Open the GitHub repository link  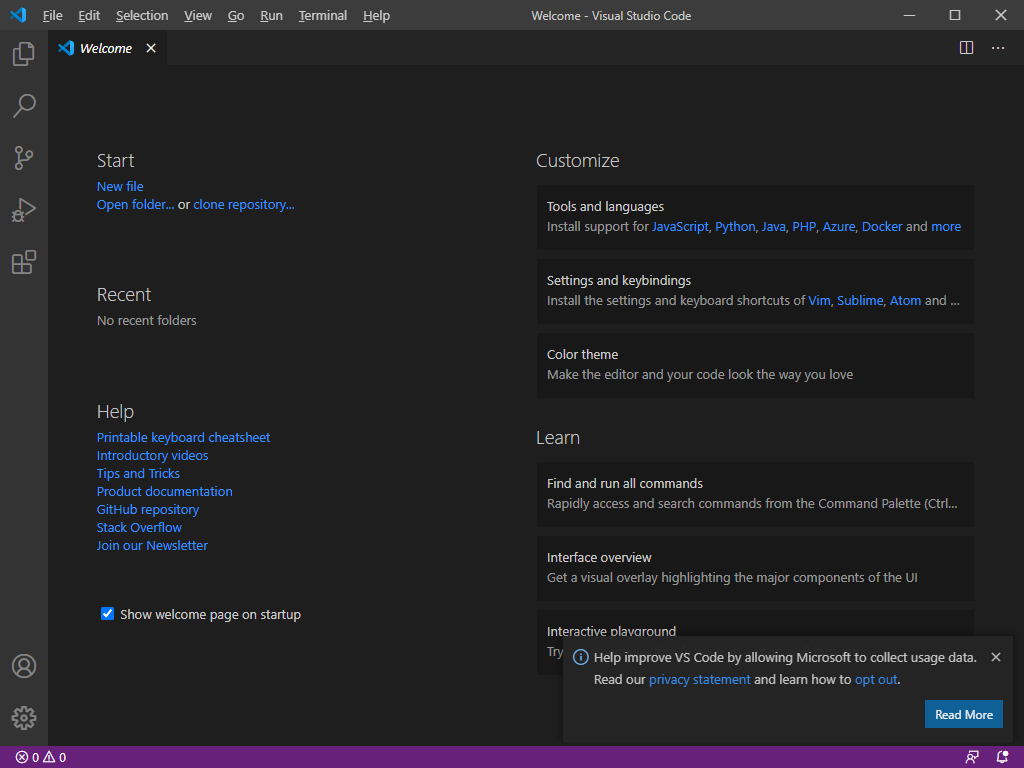pyautogui.click(x=148, y=509)
